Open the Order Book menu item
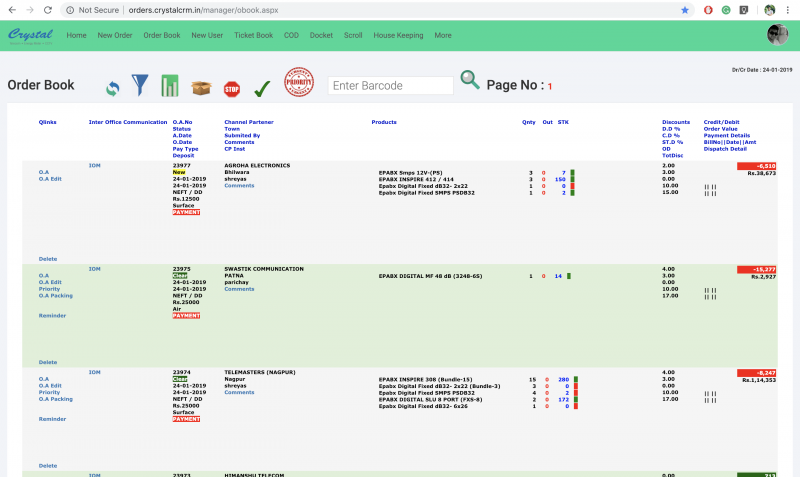This screenshot has height=477, width=800. coord(162,35)
